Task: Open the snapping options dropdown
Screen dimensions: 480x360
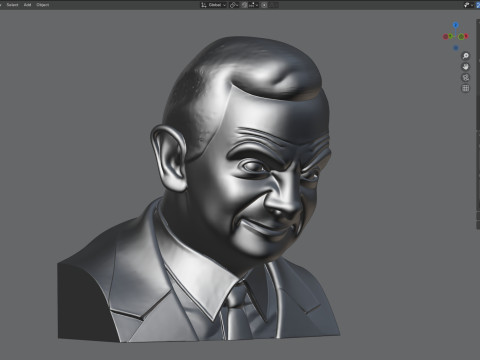Action: (253, 5)
